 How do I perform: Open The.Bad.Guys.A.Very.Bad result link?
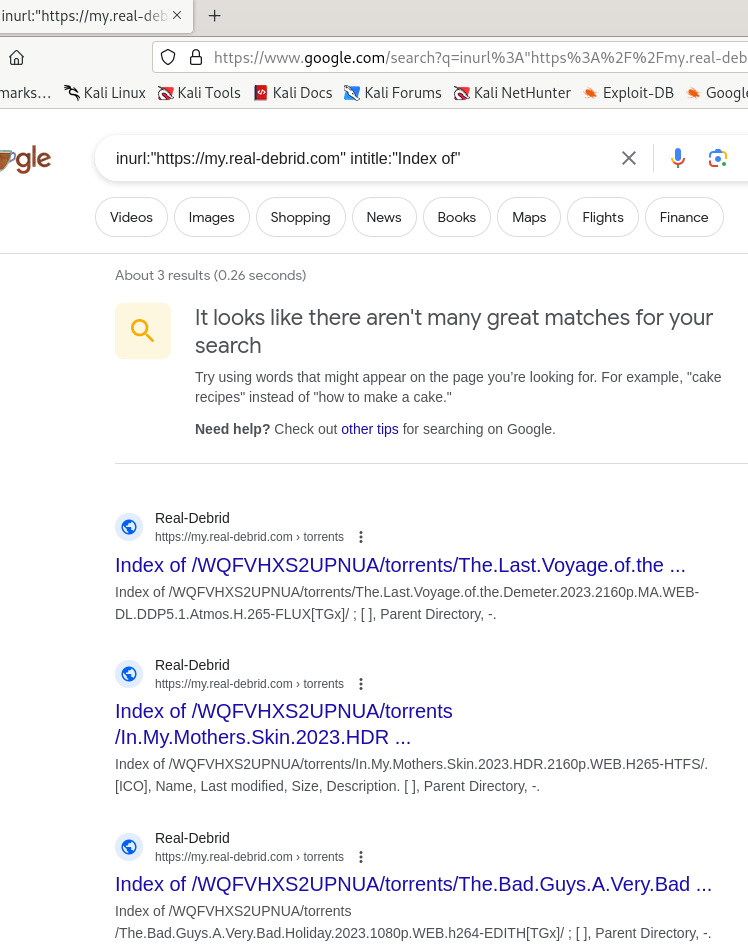coord(413,884)
